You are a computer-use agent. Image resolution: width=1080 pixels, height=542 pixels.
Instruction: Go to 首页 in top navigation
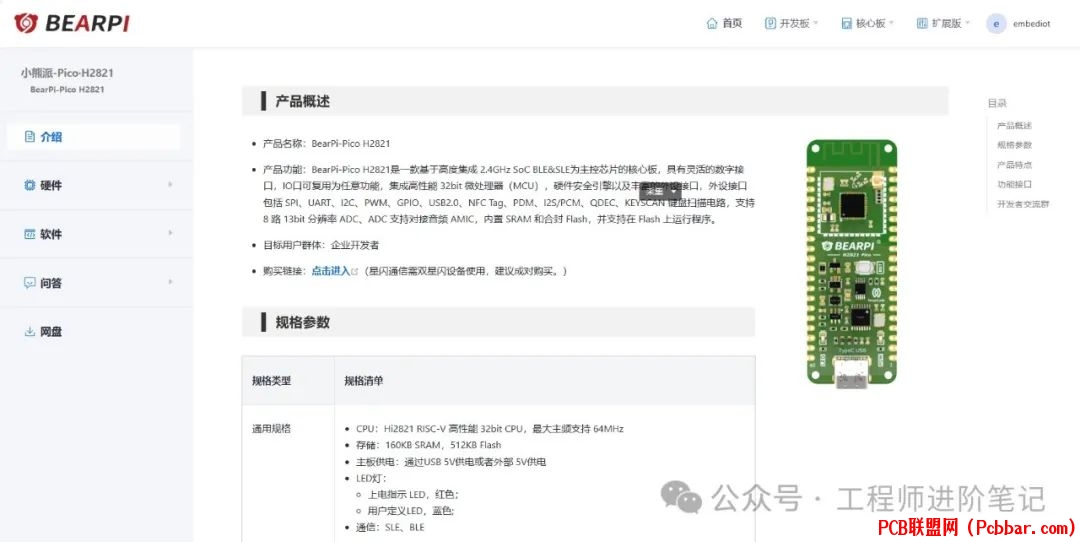pyautogui.click(x=732, y=23)
